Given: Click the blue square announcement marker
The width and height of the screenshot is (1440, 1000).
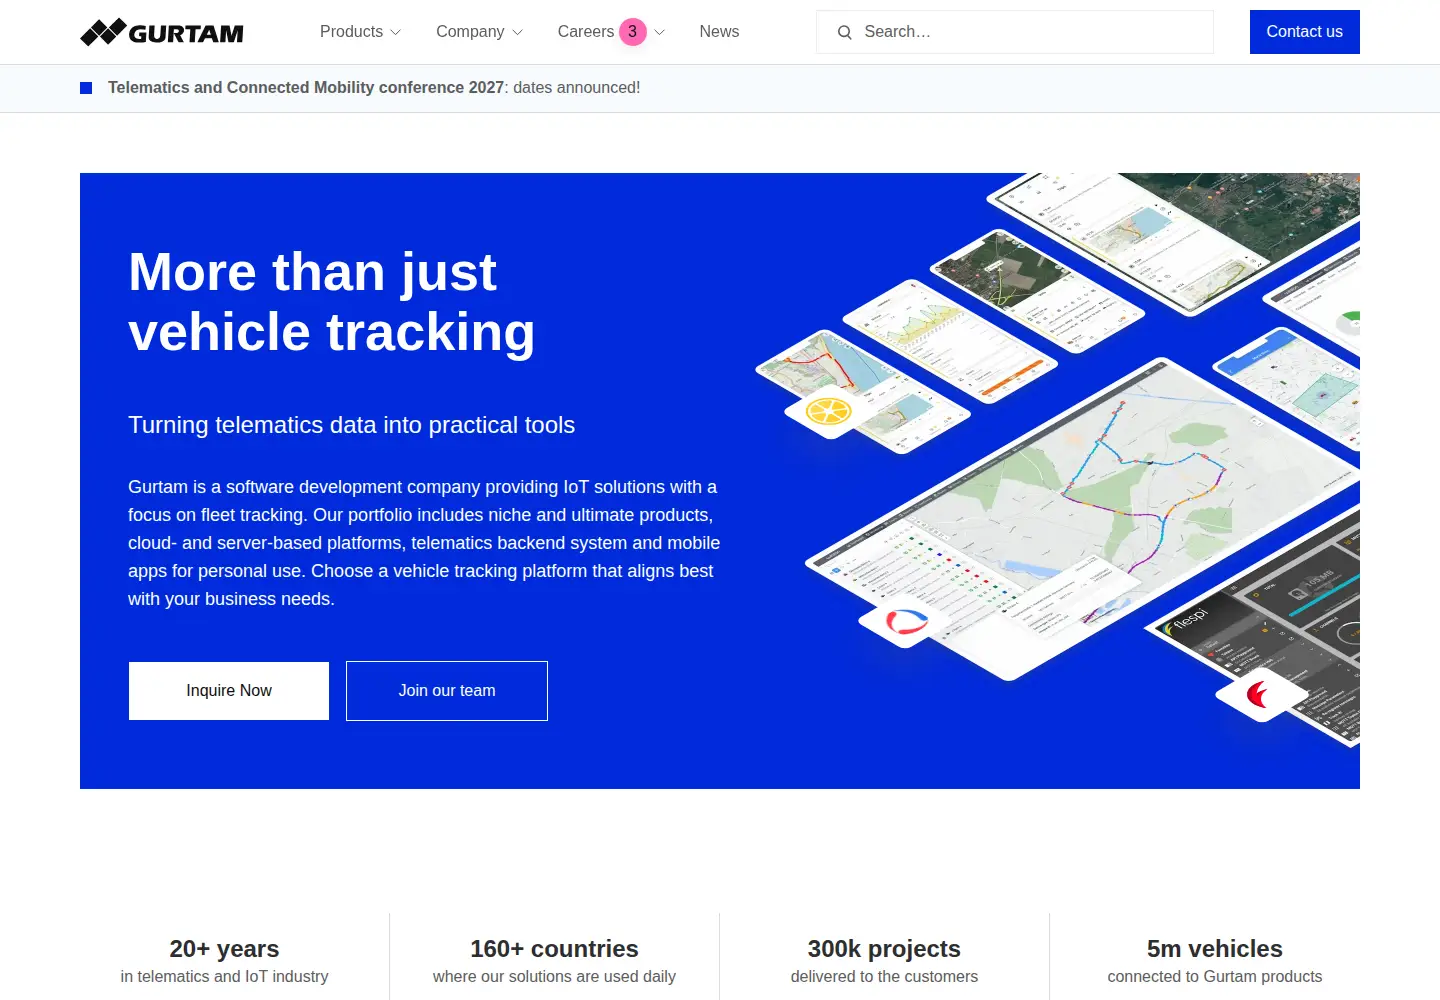Looking at the screenshot, I should 86,88.
